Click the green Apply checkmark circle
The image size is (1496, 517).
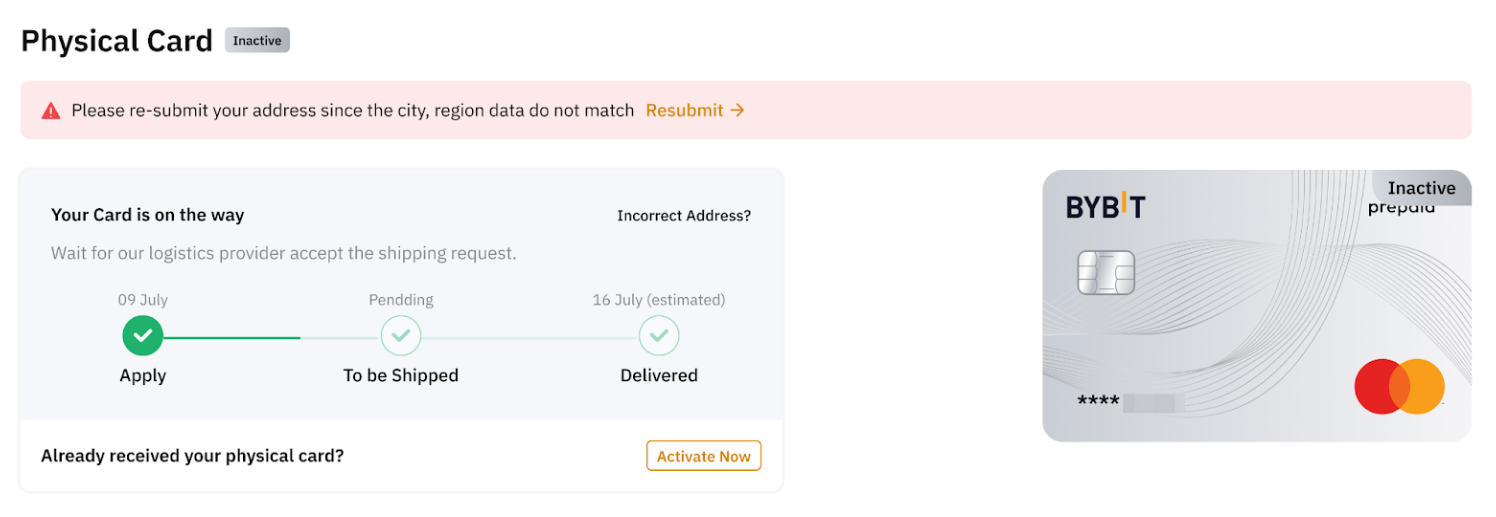point(143,336)
